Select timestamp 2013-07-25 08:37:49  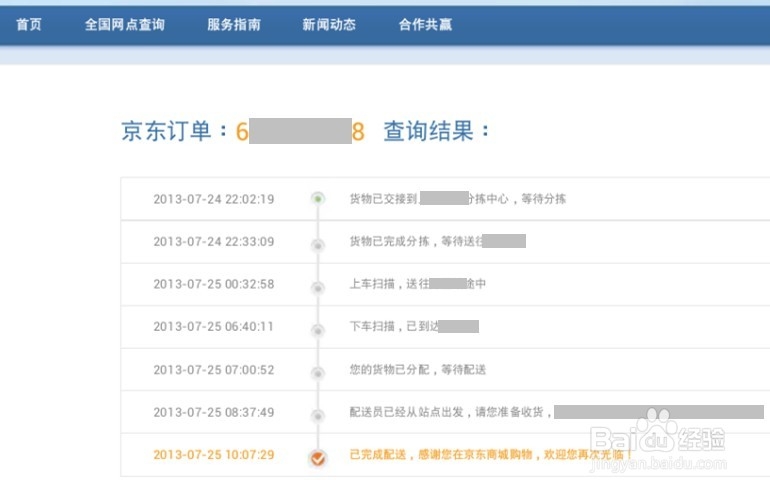[x=214, y=412]
